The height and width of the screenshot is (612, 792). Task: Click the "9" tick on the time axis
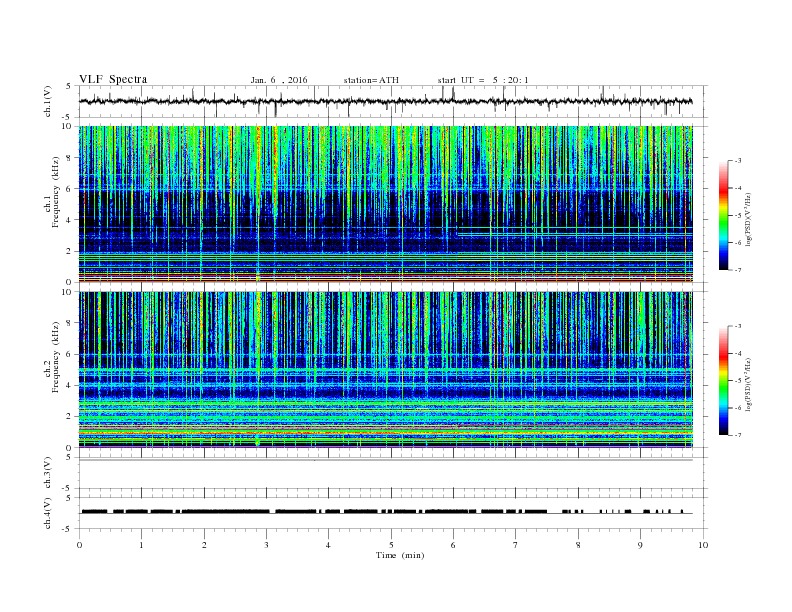click(x=640, y=545)
